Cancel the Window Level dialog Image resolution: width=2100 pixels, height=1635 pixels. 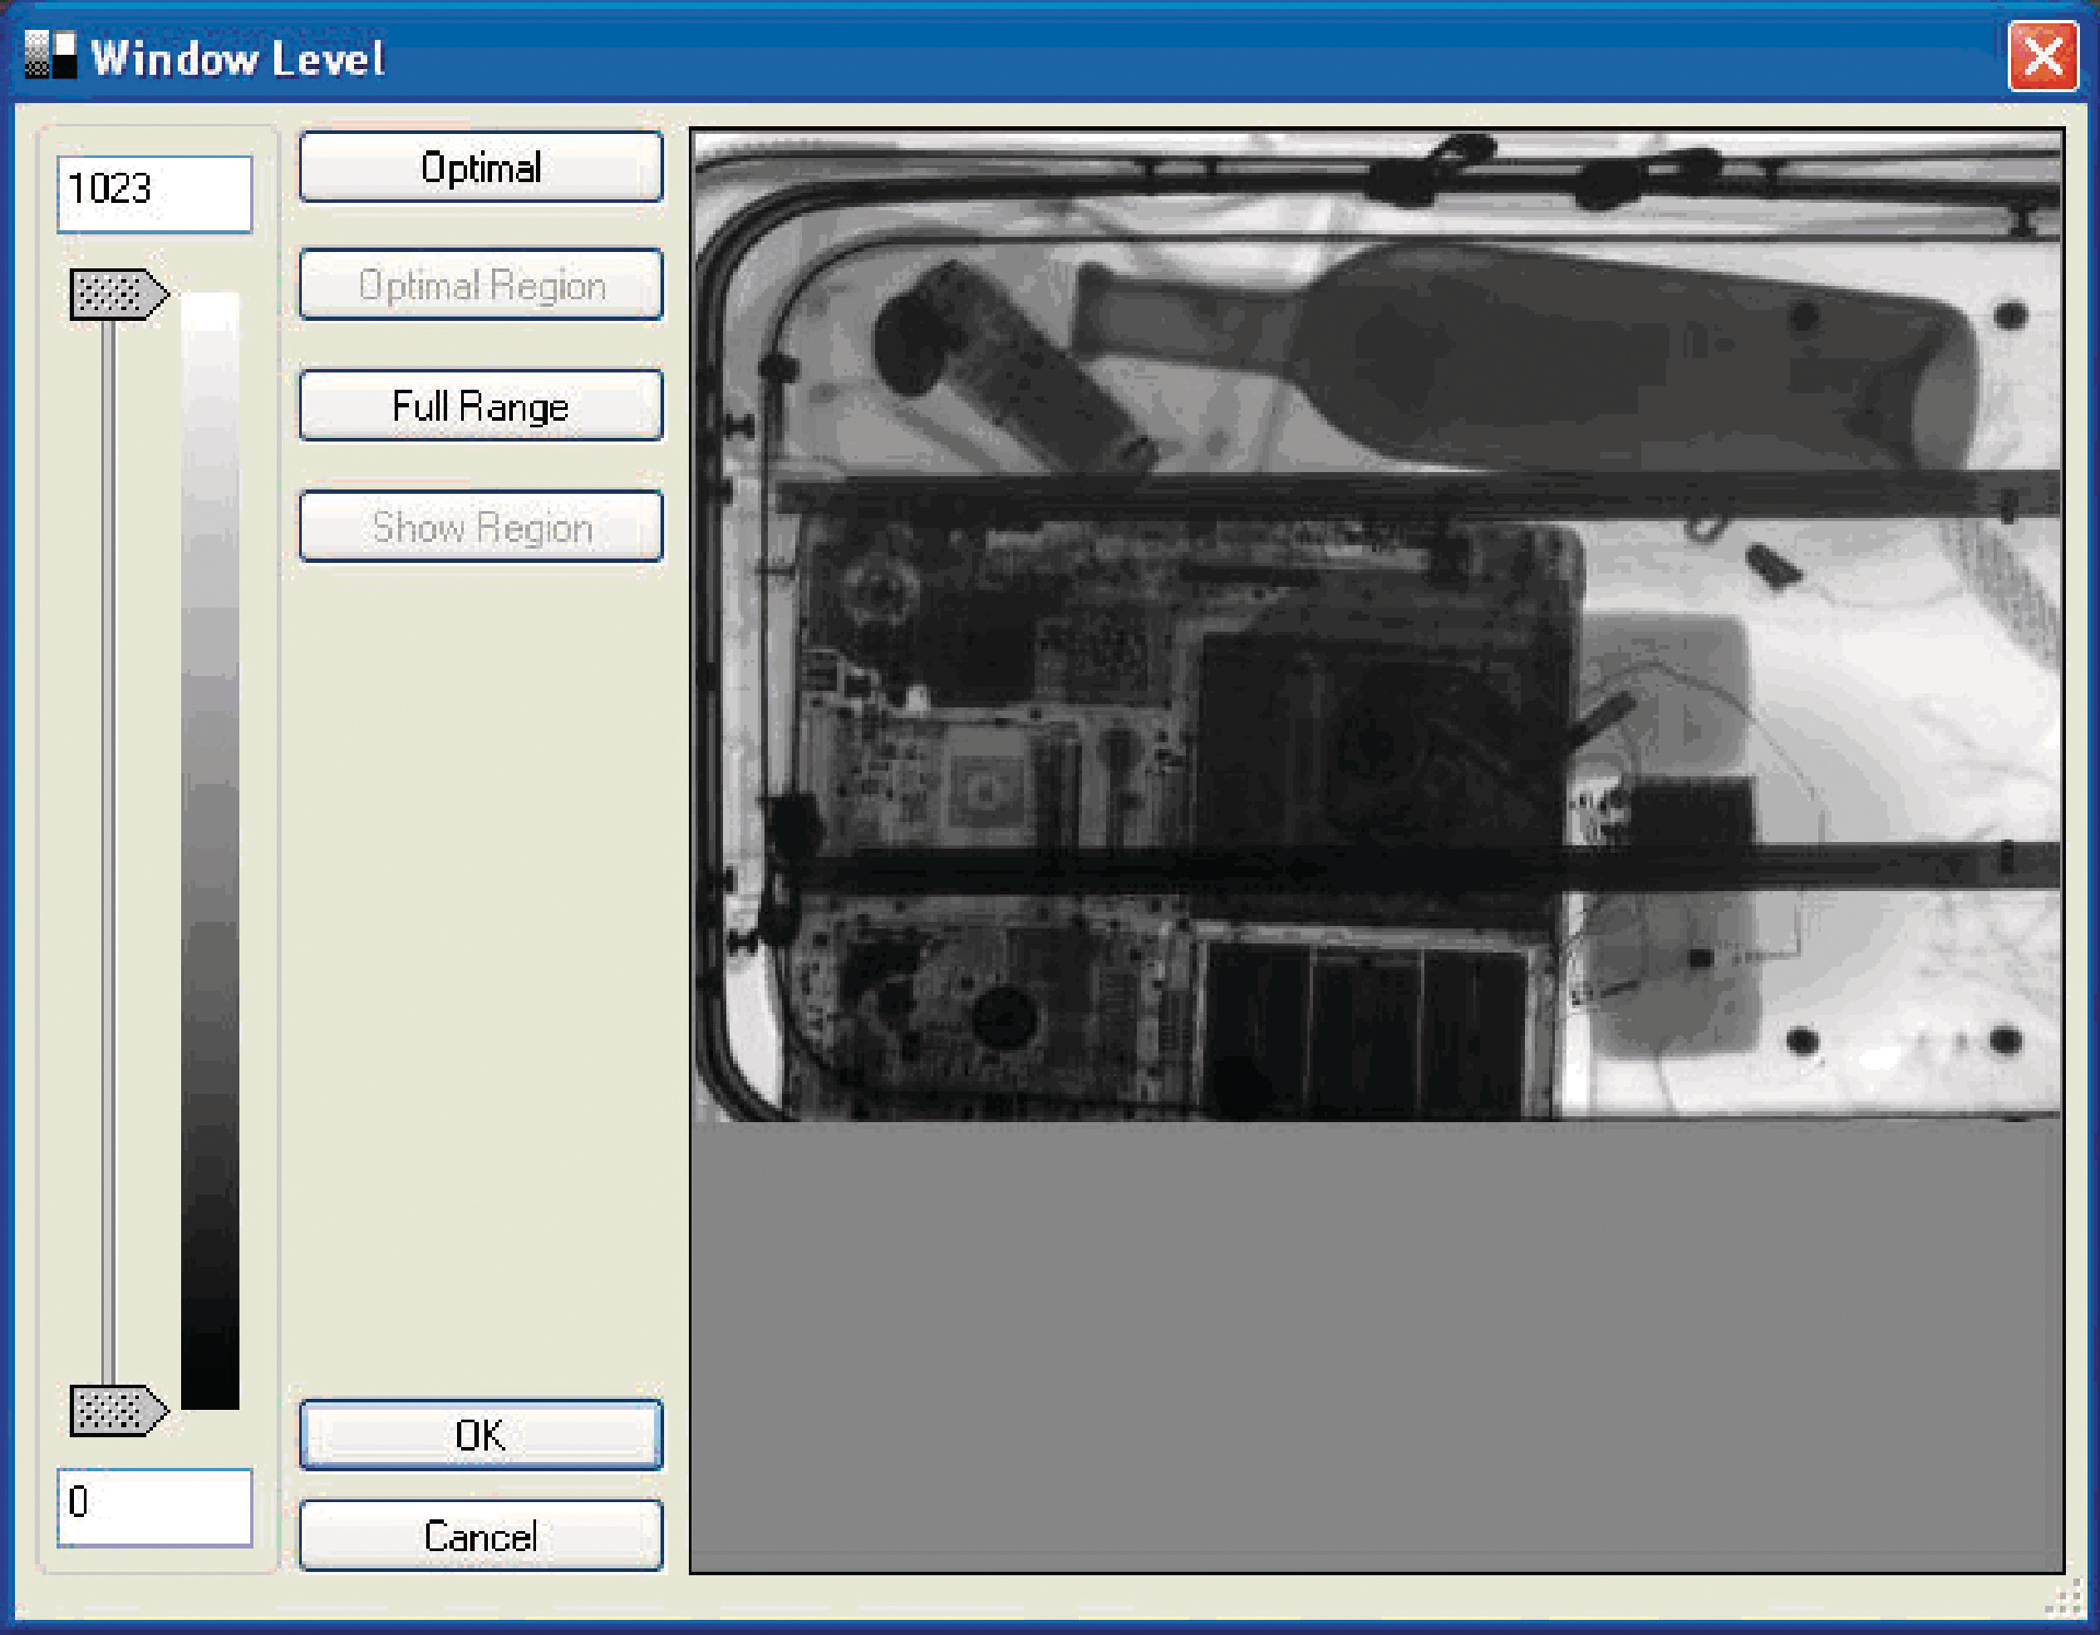click(x=480, y=1536)
